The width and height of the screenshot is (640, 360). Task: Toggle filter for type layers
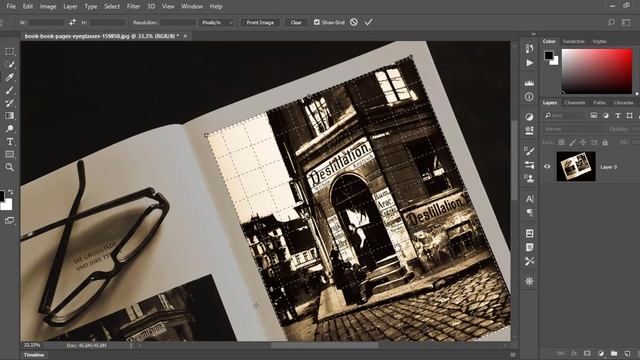tap(618, 116)
